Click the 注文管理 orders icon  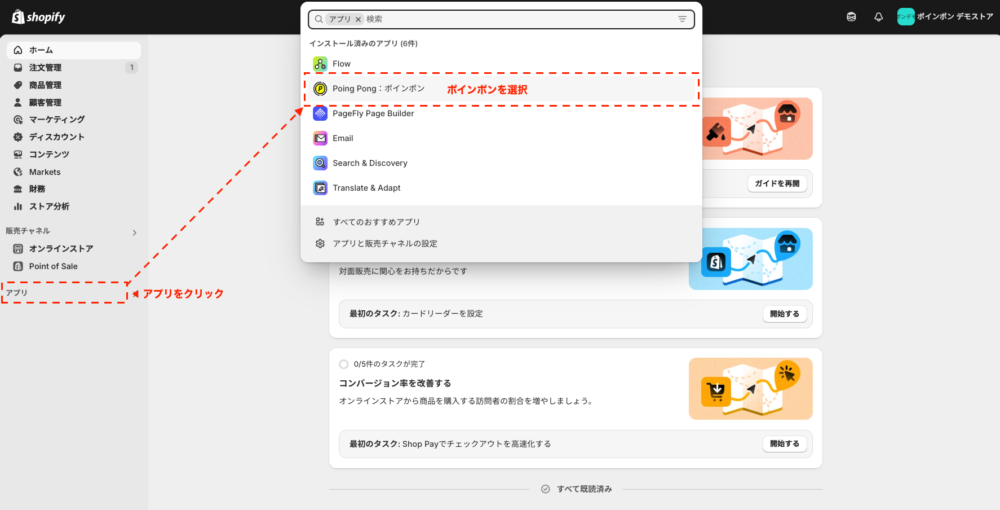(18, 68)
